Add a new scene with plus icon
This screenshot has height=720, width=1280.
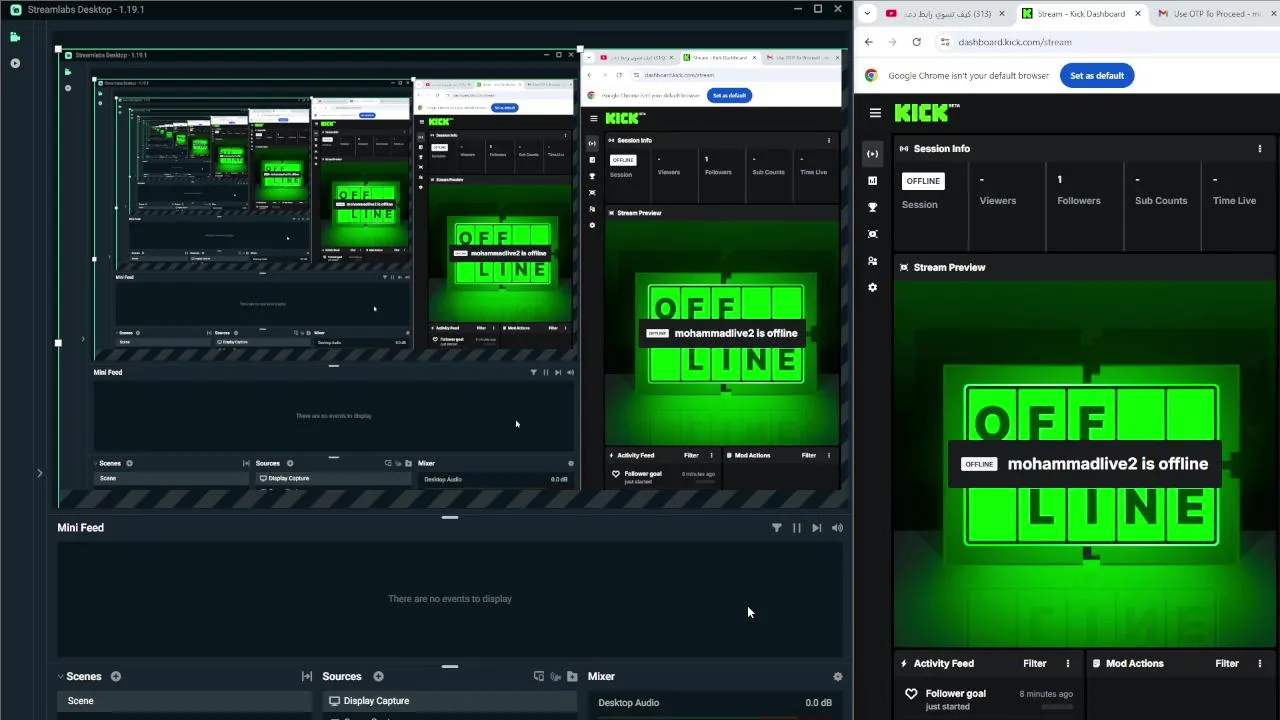tap(116, 677)
